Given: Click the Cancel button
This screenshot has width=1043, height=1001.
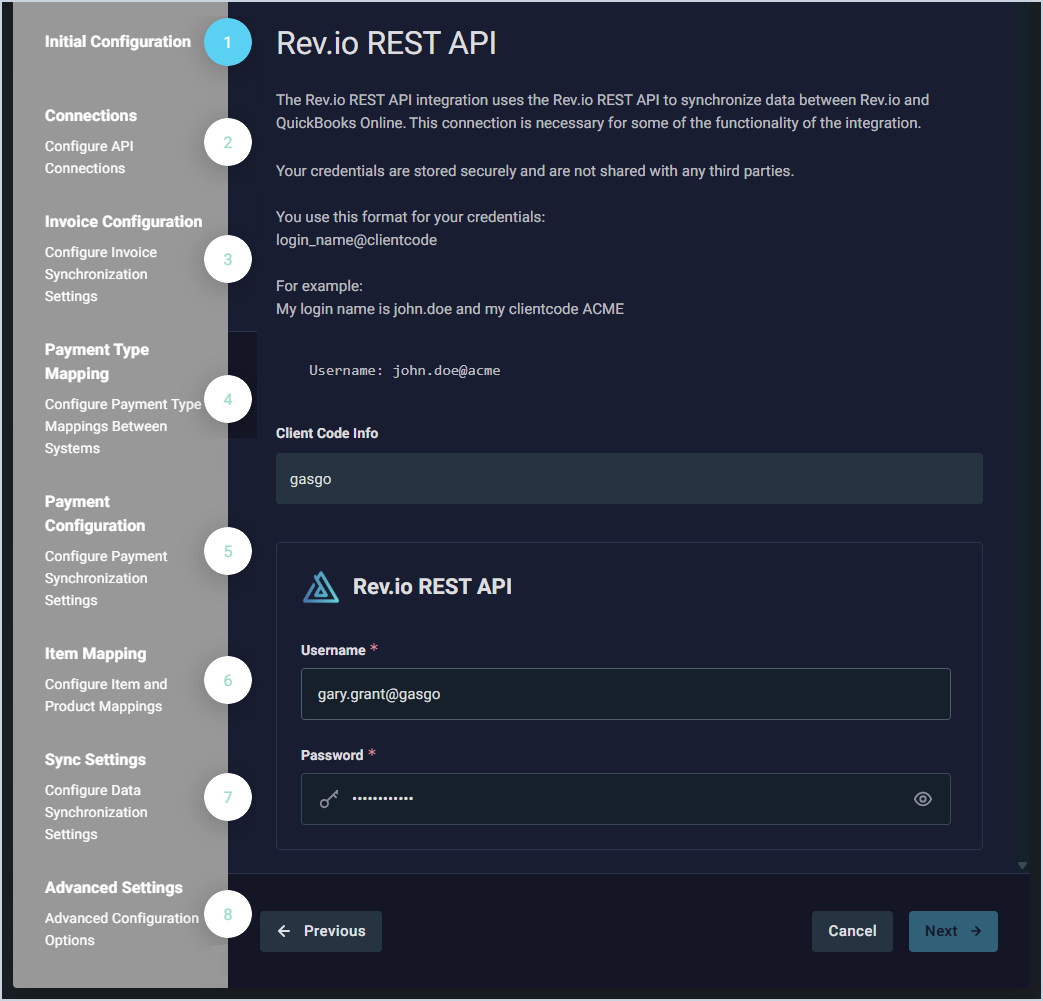Looking at the screenshot, I should coord(852,931).
